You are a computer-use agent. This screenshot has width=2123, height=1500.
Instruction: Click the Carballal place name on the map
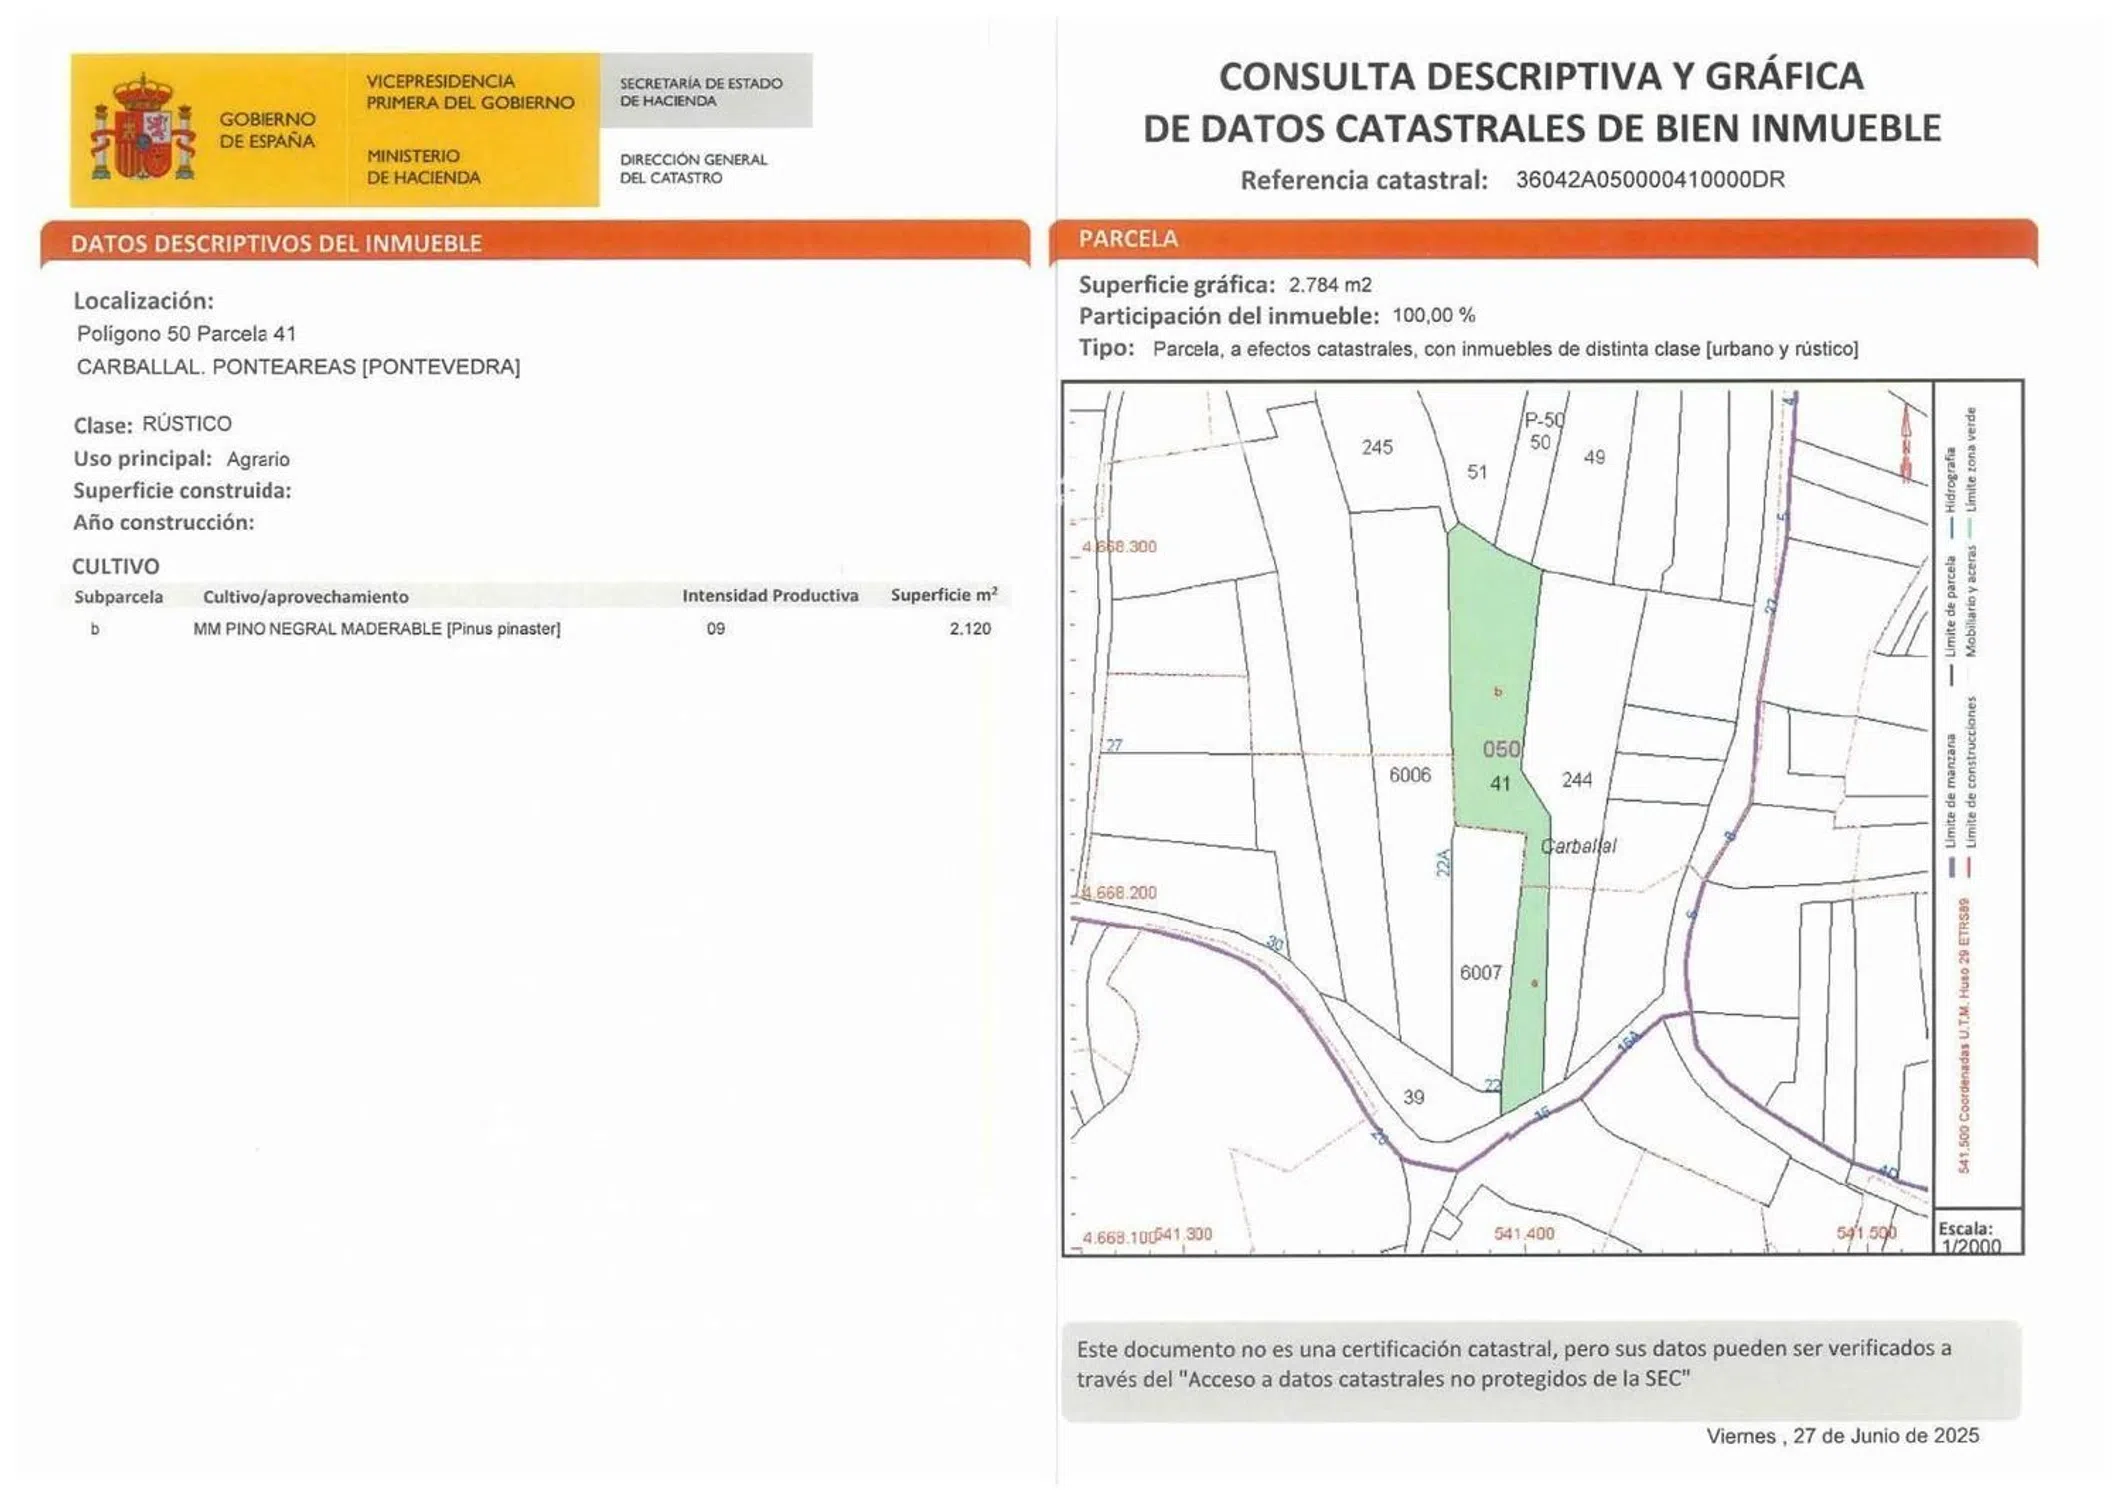click(x=1577, y=846)
